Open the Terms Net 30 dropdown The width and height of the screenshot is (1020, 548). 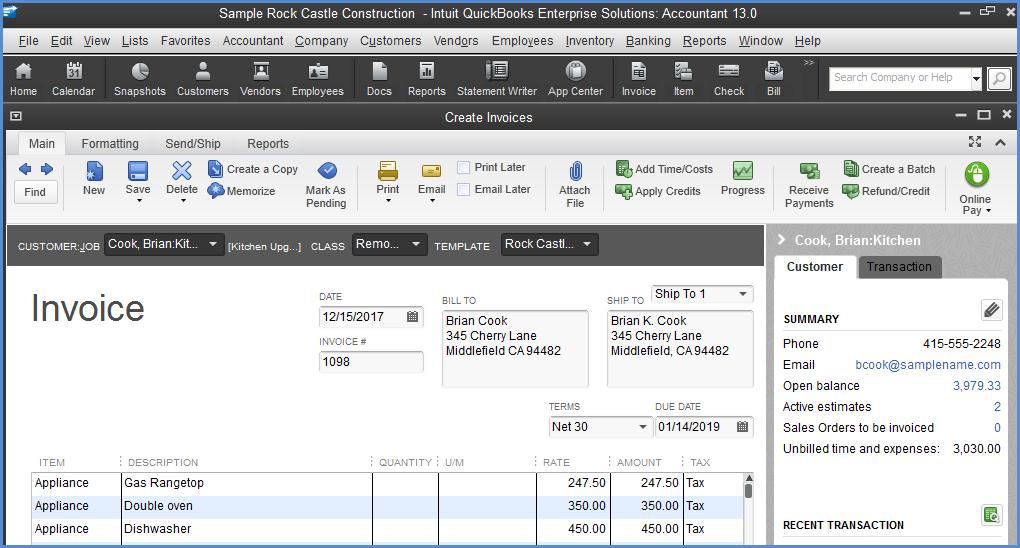click(x=643, y=427)
